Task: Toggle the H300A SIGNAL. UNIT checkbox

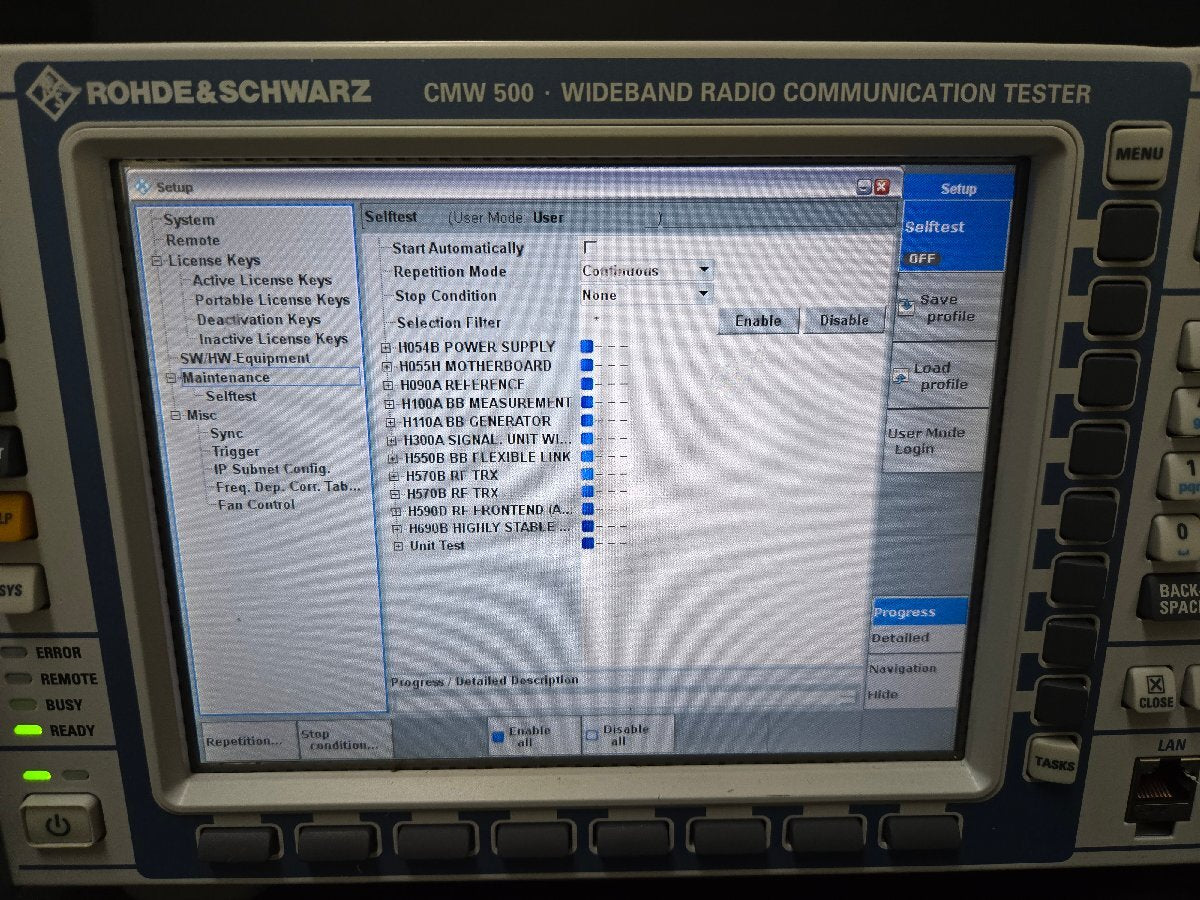Action: coord(587,439)
